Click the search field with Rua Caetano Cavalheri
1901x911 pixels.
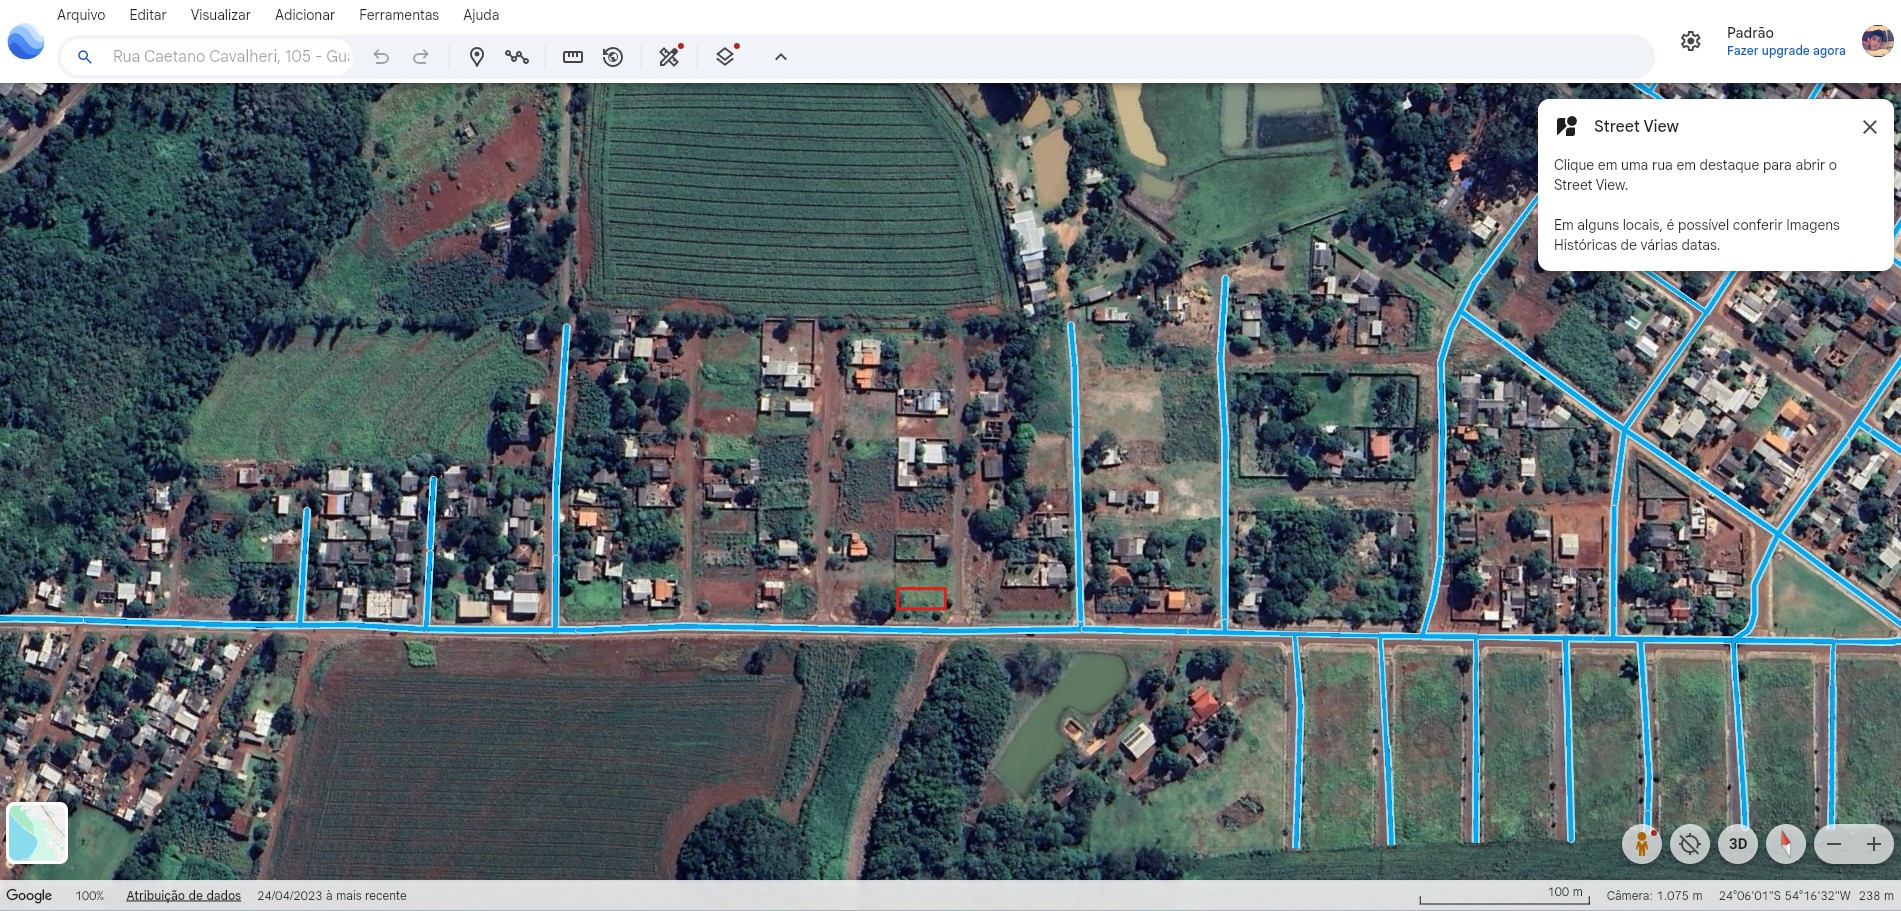click(x=230, y=57)
